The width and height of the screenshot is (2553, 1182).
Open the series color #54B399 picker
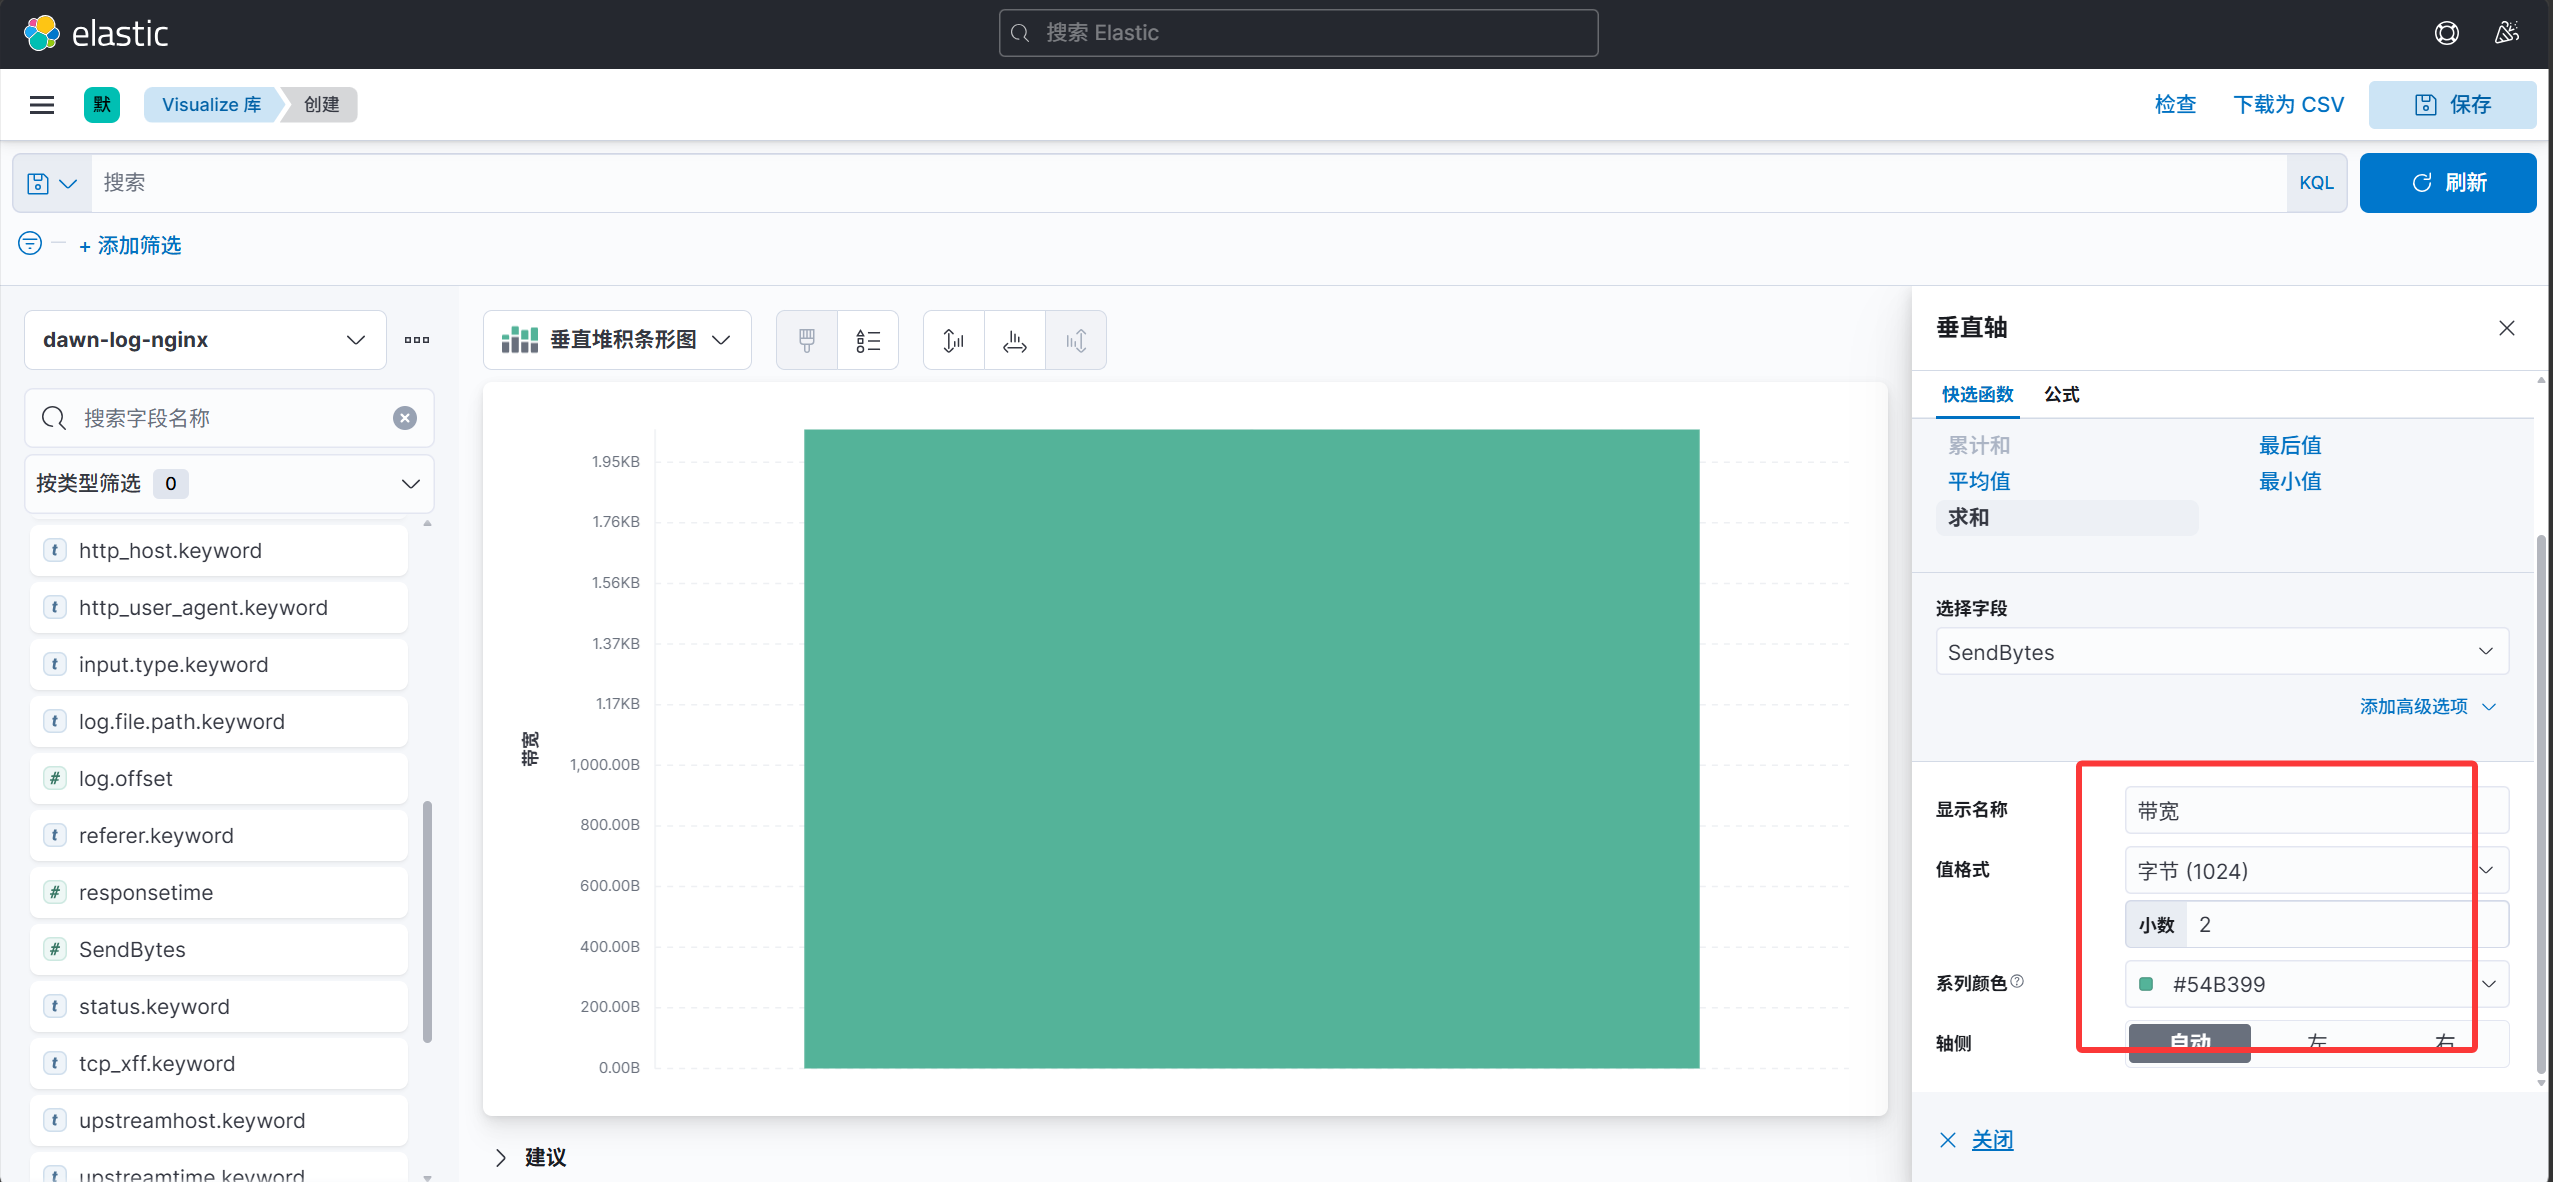(2316, 984)
